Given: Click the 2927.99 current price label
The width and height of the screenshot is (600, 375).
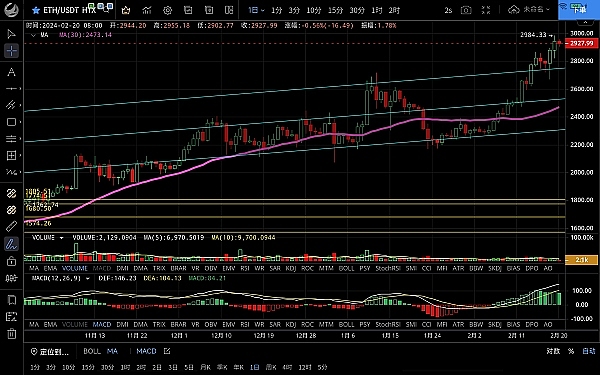Looking at the screenshot, I should pos(581,43).
